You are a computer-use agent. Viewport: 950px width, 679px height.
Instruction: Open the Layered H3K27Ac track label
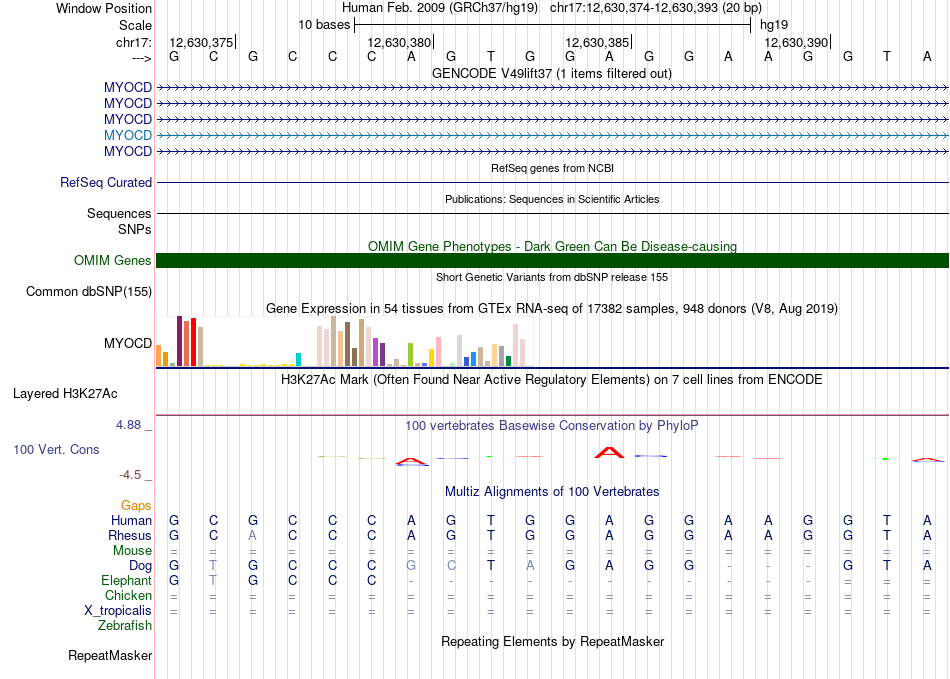[x=65, y=394]
